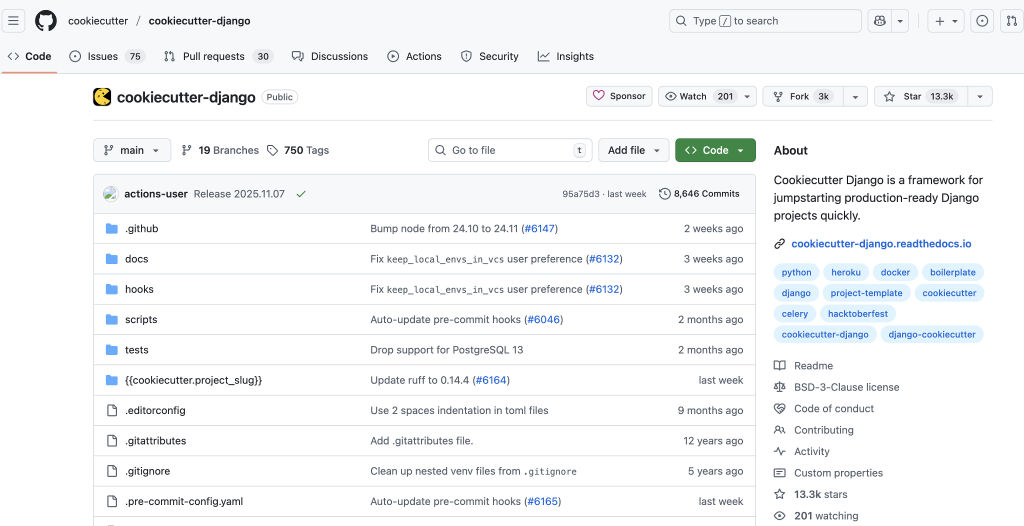The width and height of the screenshot is (1024, 526).
Task: Open Readme link in About sidebar
Action: tap(804, 366)
